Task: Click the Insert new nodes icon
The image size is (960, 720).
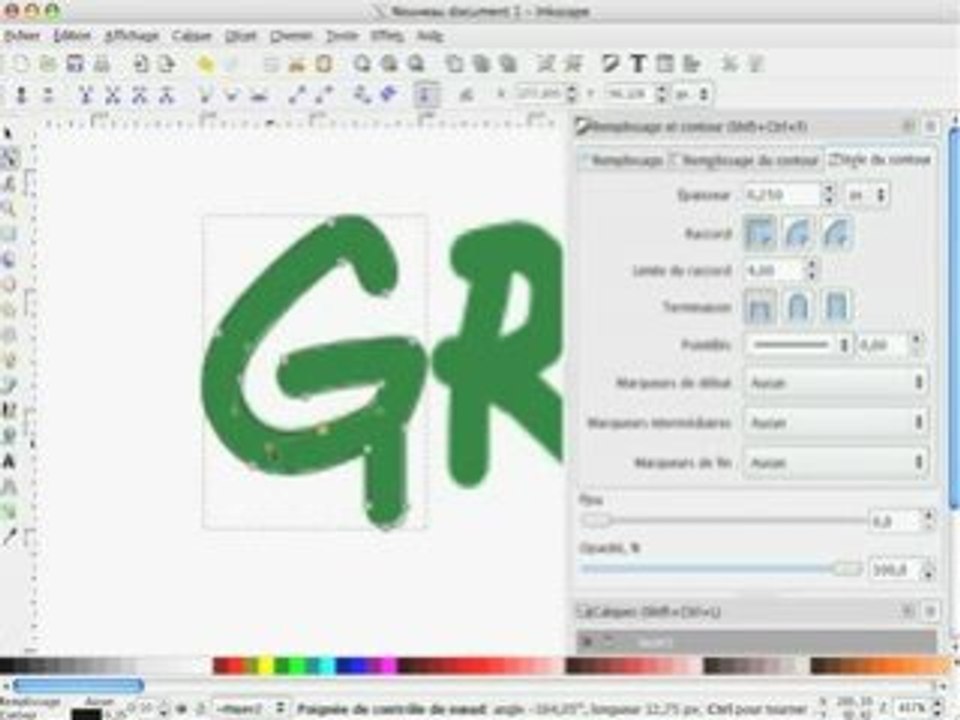Action: point(21,95)
